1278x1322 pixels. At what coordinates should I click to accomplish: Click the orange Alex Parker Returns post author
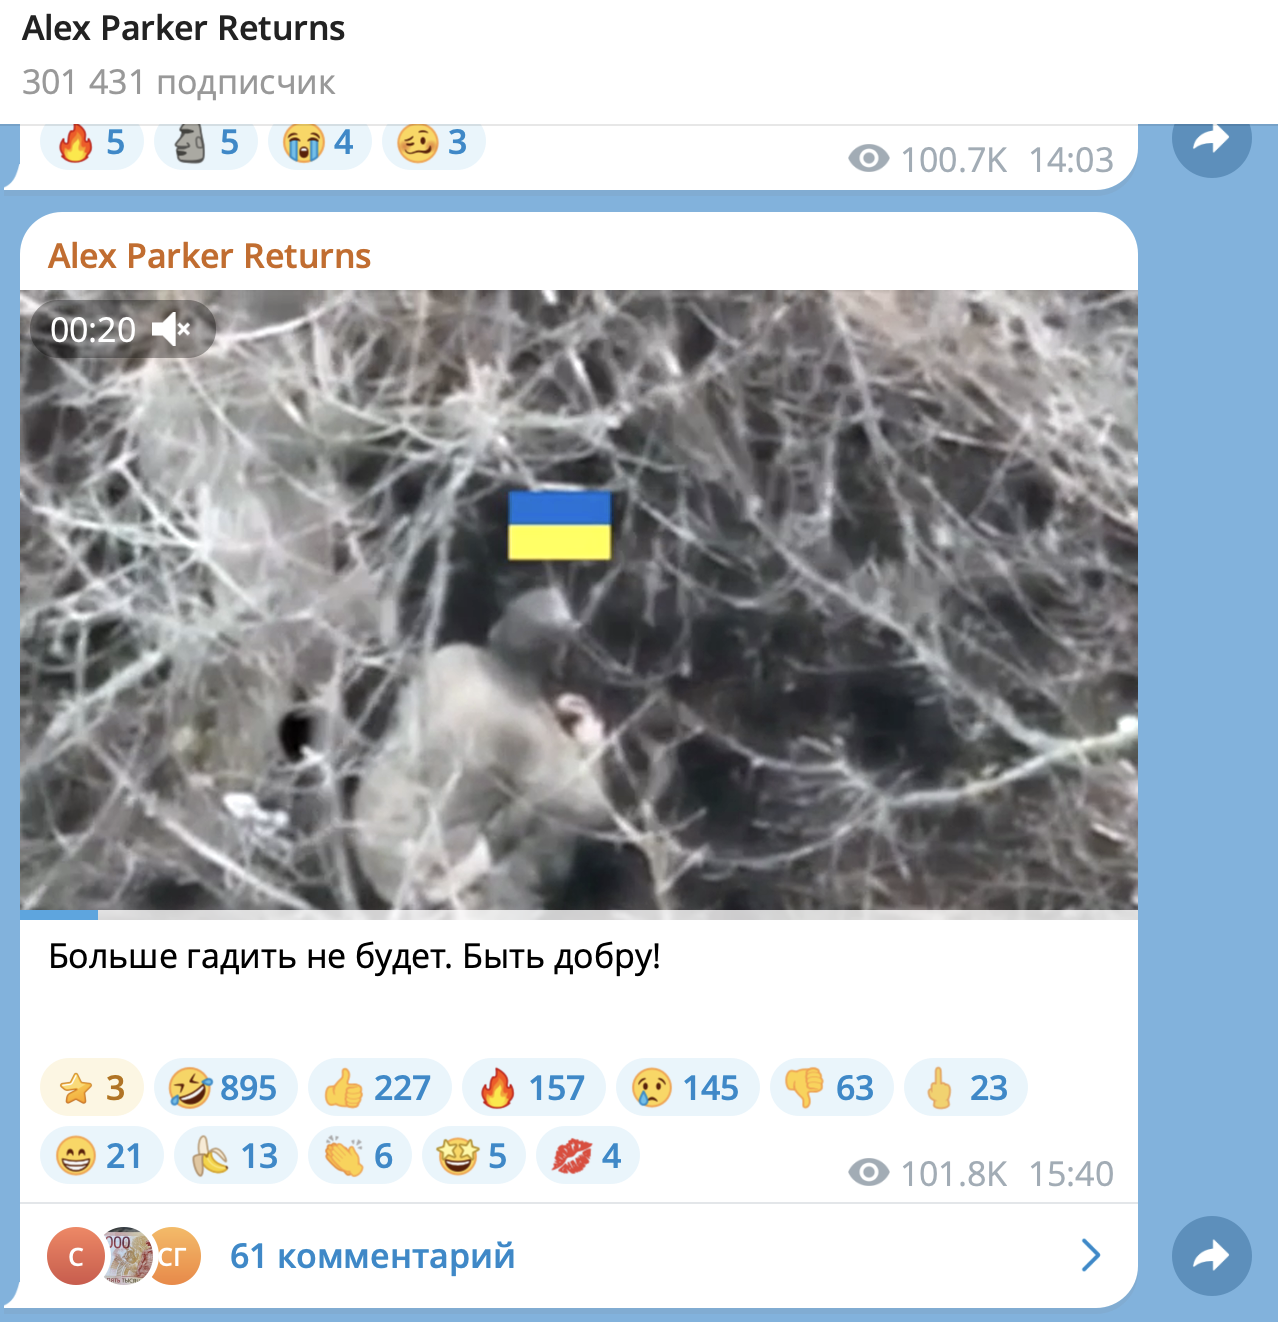pos(209,256)
